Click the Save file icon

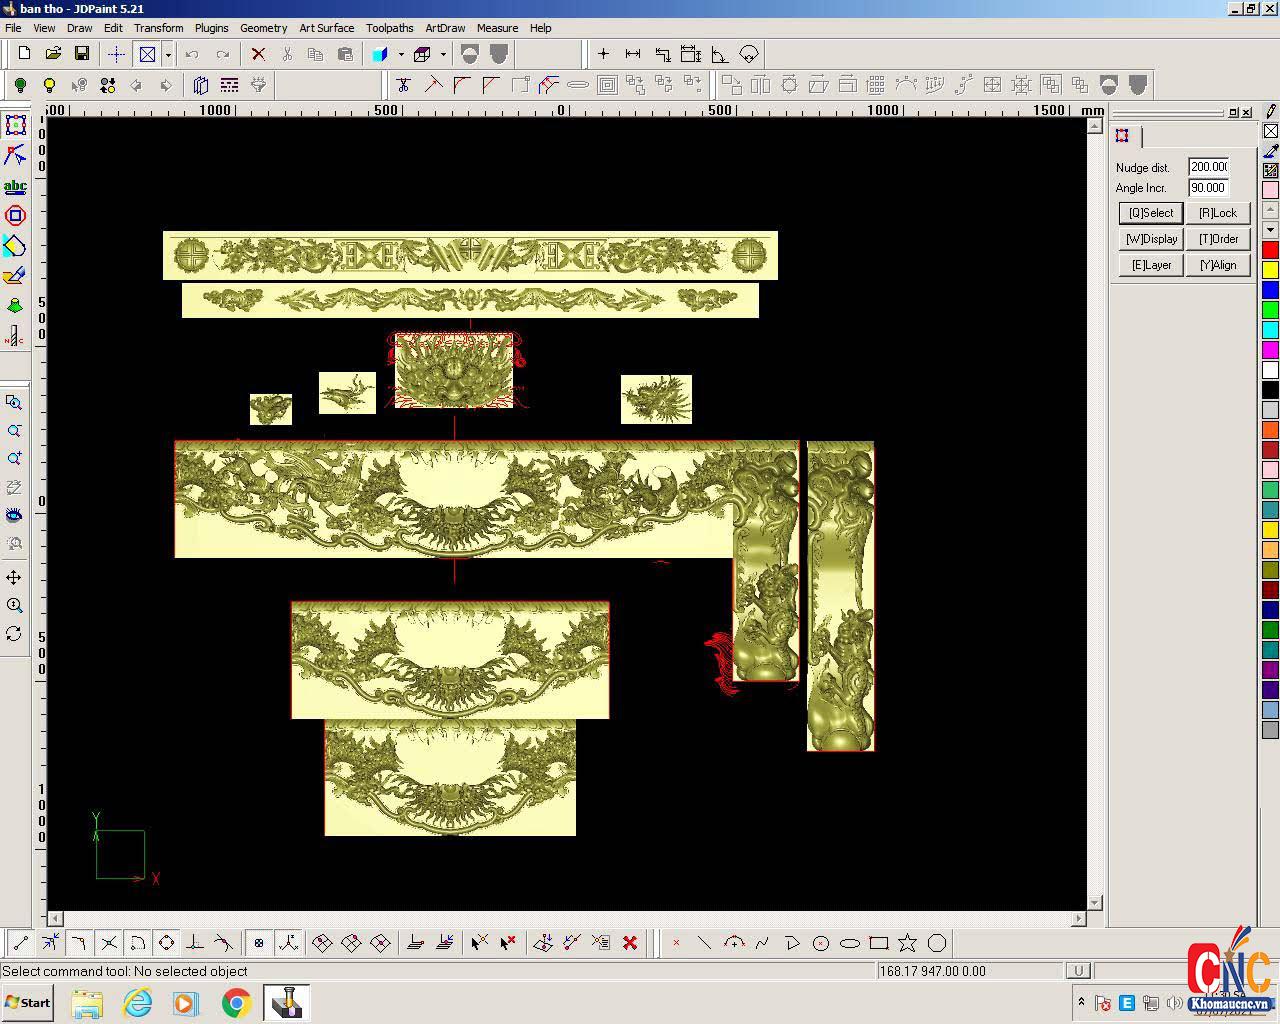82,54
